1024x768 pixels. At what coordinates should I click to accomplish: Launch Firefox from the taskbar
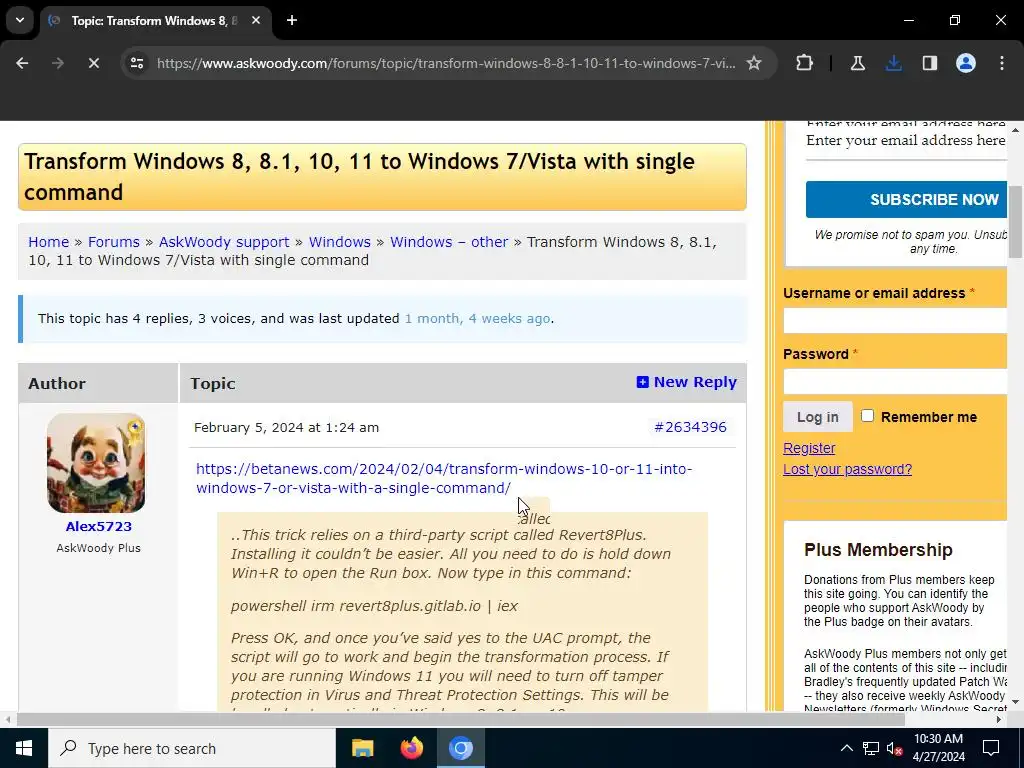coord(411,748)
